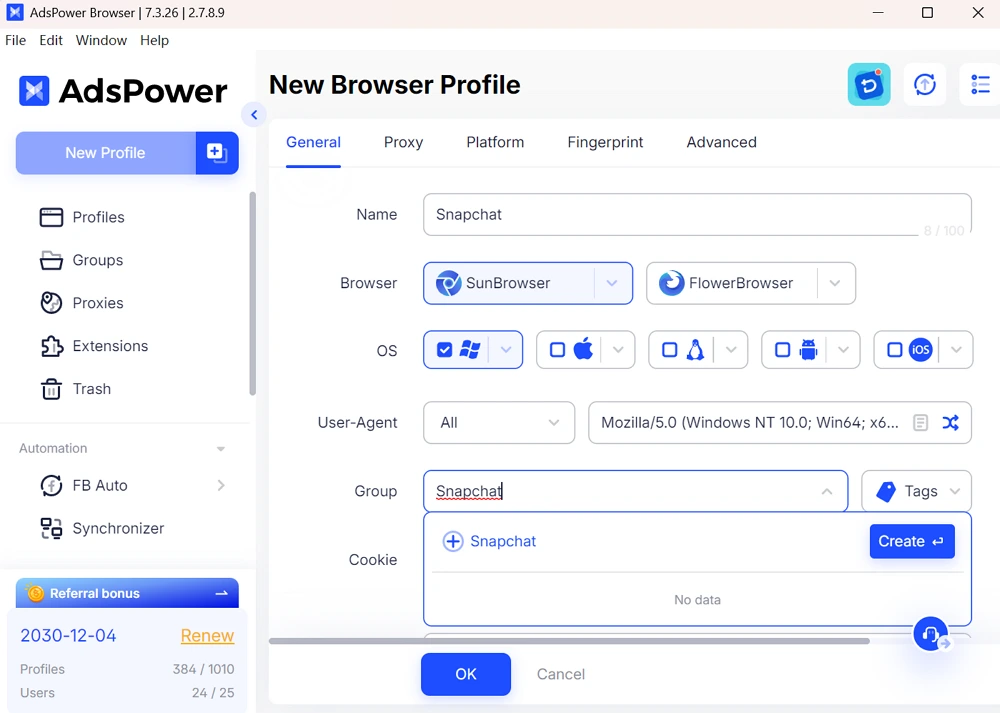Shuffle a random User-Agent
Image resolution: width=1000 pixels, height=713 pixels.
pyautogui.click(x=950, y=422)
